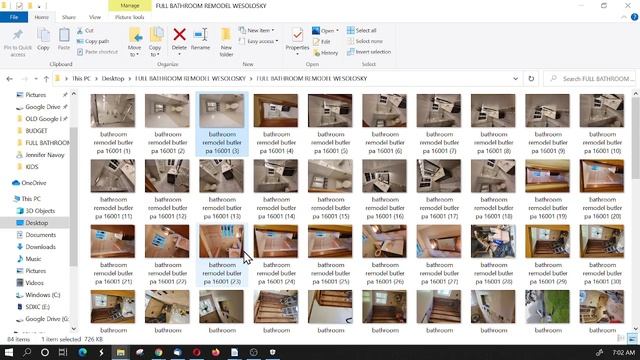Click Paste shortcut in ribbon
Viewport: 640px width, 360px height.
click(x=97, y=52)
